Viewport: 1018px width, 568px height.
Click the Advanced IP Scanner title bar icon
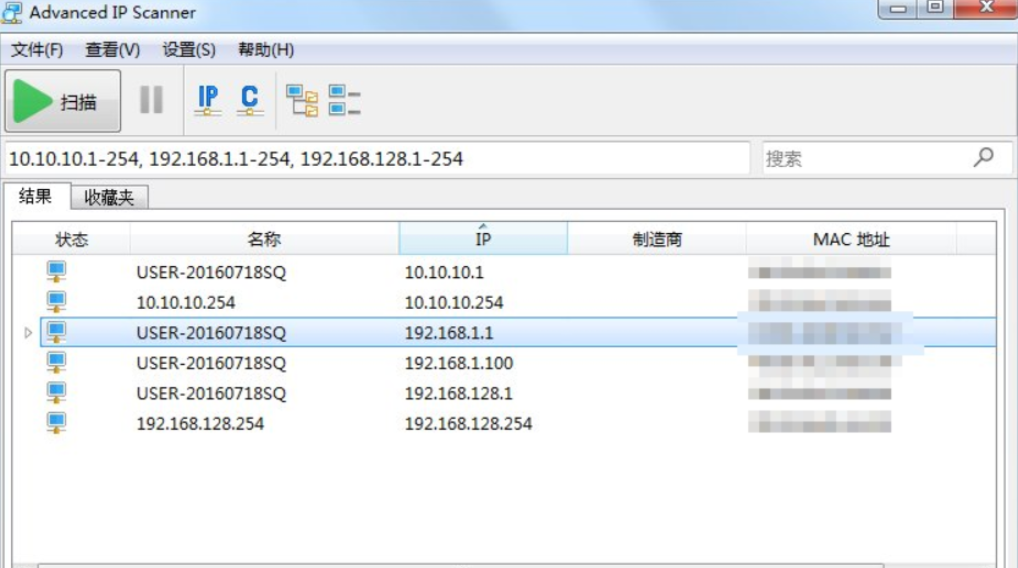[x=12, y=13]
